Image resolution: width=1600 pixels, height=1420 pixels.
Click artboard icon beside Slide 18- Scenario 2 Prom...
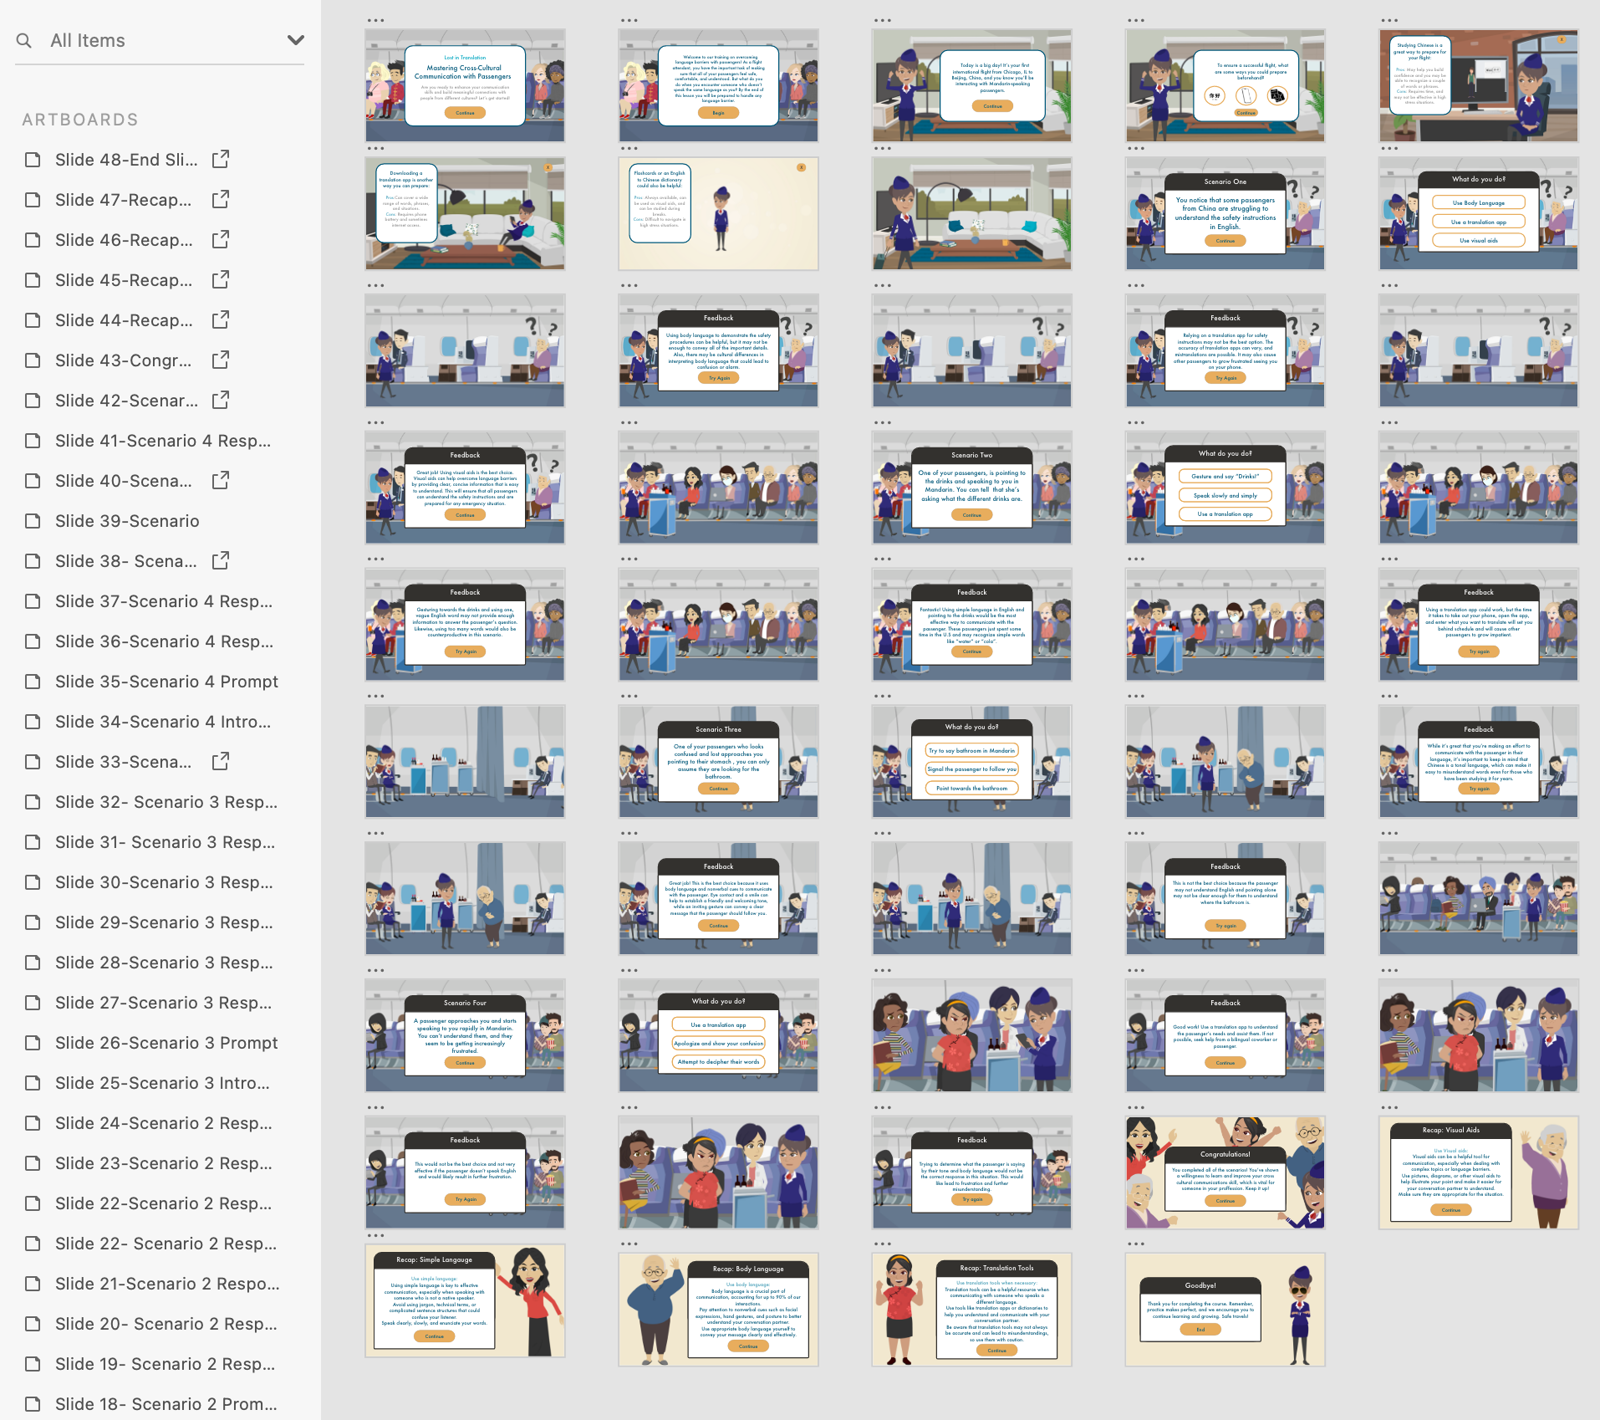[x=33, y=1403]
